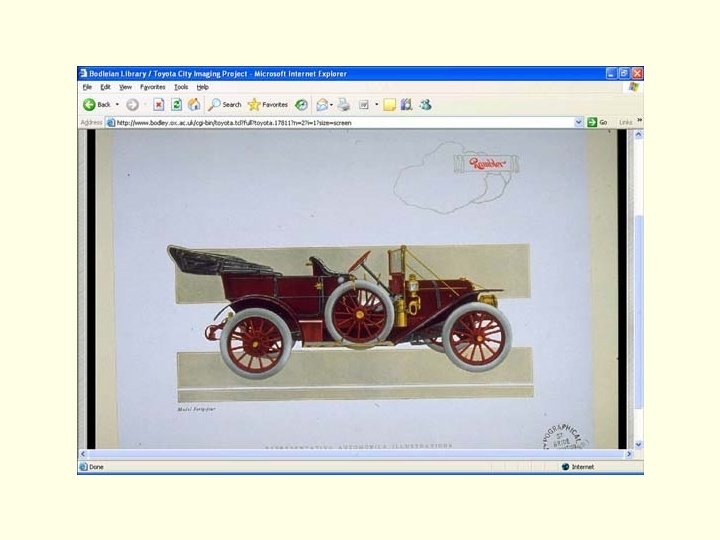Click the vertical scrollbar thumb
The height and width of the screenshot is (540, 720).
click(638, 311)
